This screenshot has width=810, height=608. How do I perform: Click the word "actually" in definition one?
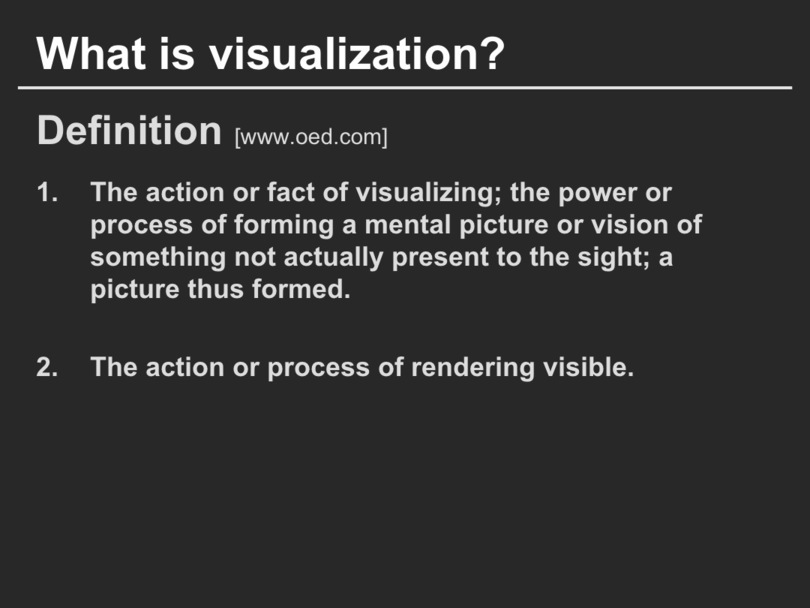(336, 257)
